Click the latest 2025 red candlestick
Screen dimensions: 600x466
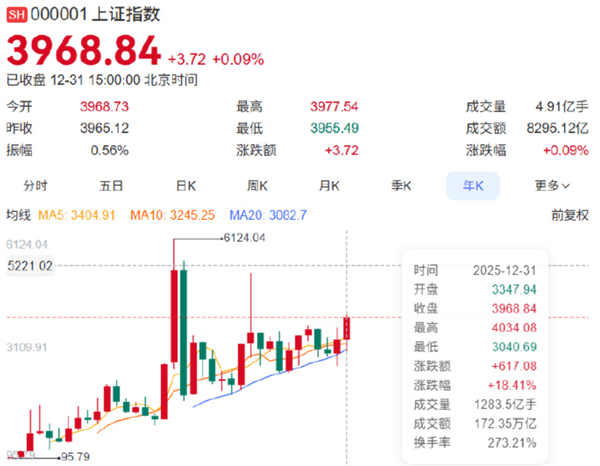point(347,328)
